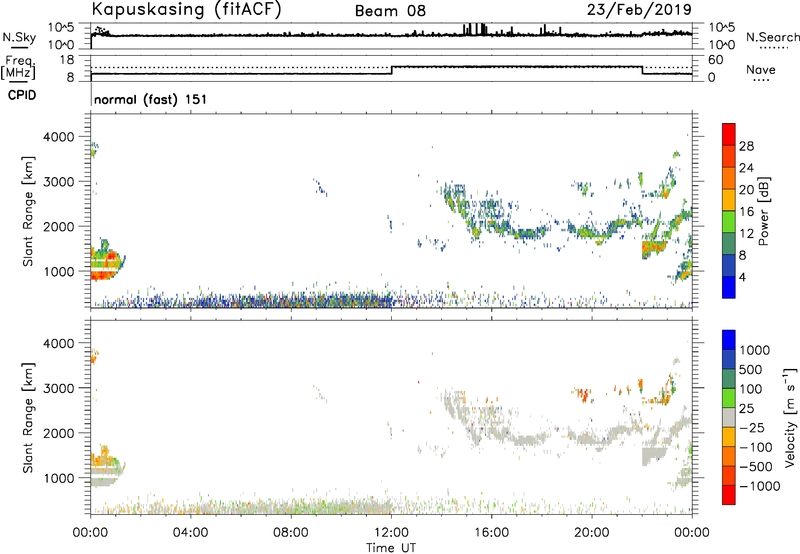Click the 'CPID' label
The image size is (800, 554).
(22, 95)
